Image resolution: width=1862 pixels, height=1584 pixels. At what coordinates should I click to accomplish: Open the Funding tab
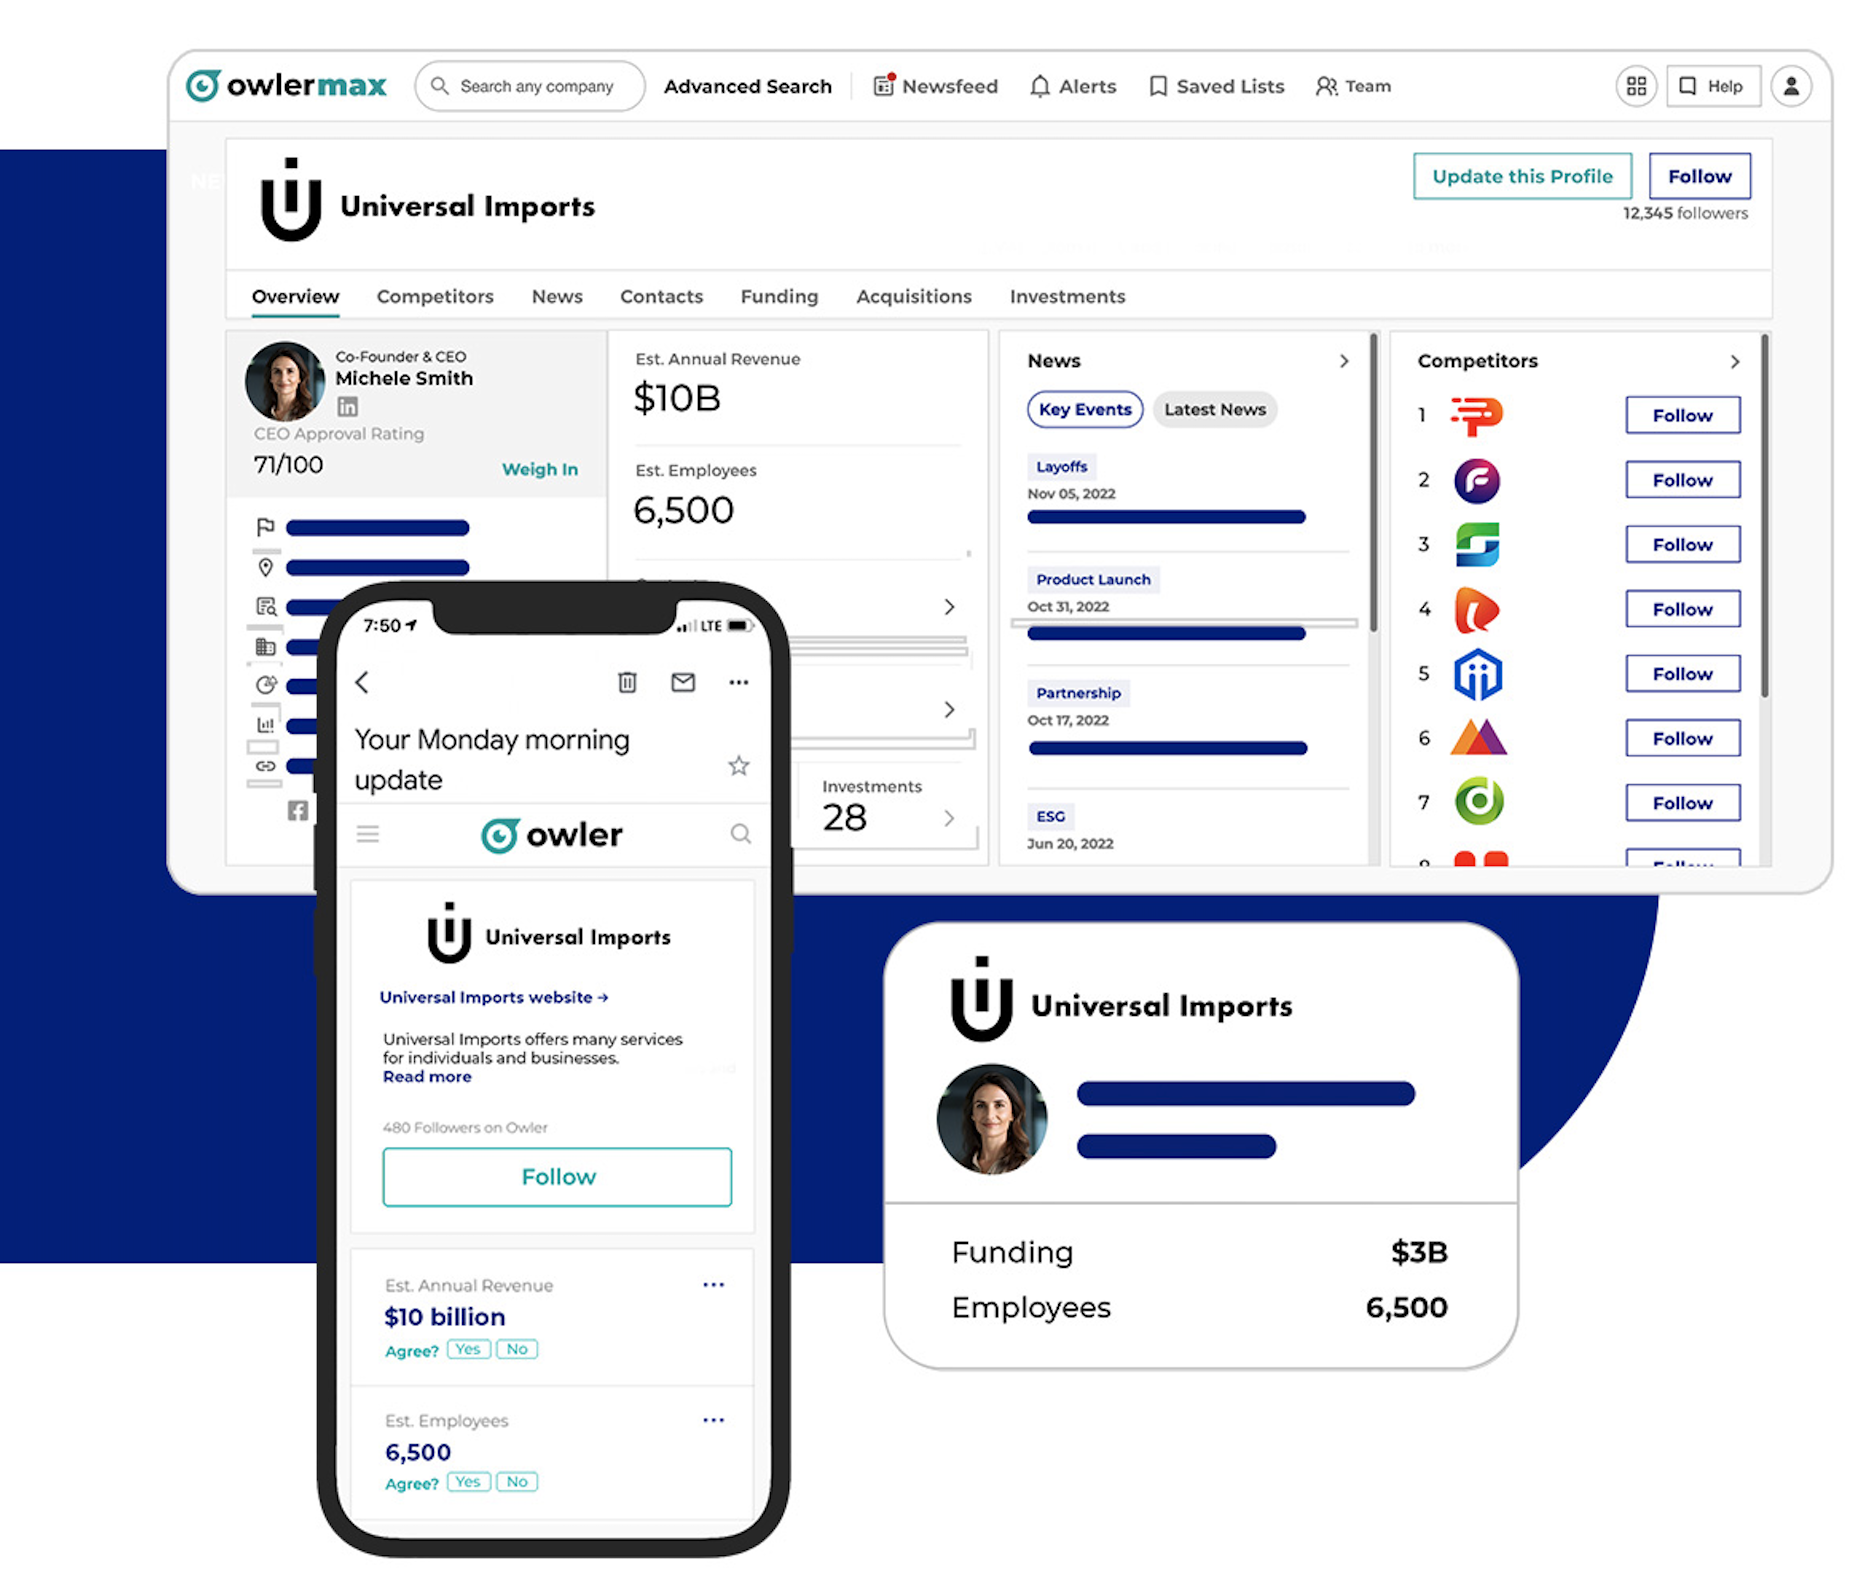pos(779,296)
